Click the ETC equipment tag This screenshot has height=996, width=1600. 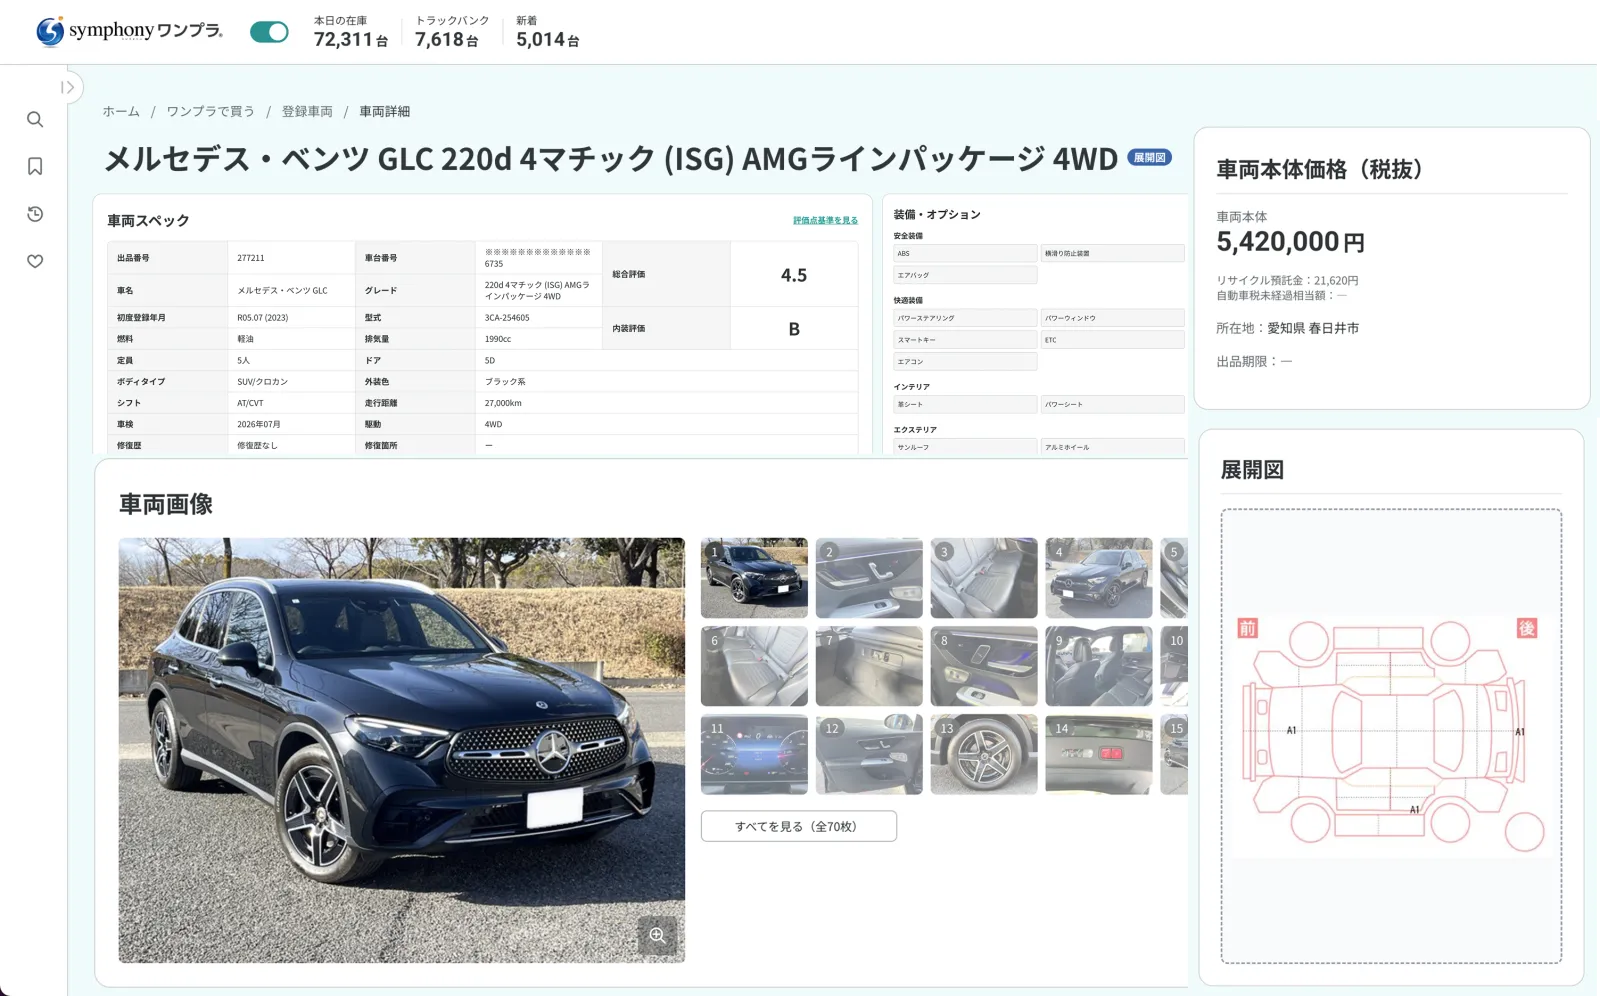point(1113,340)
